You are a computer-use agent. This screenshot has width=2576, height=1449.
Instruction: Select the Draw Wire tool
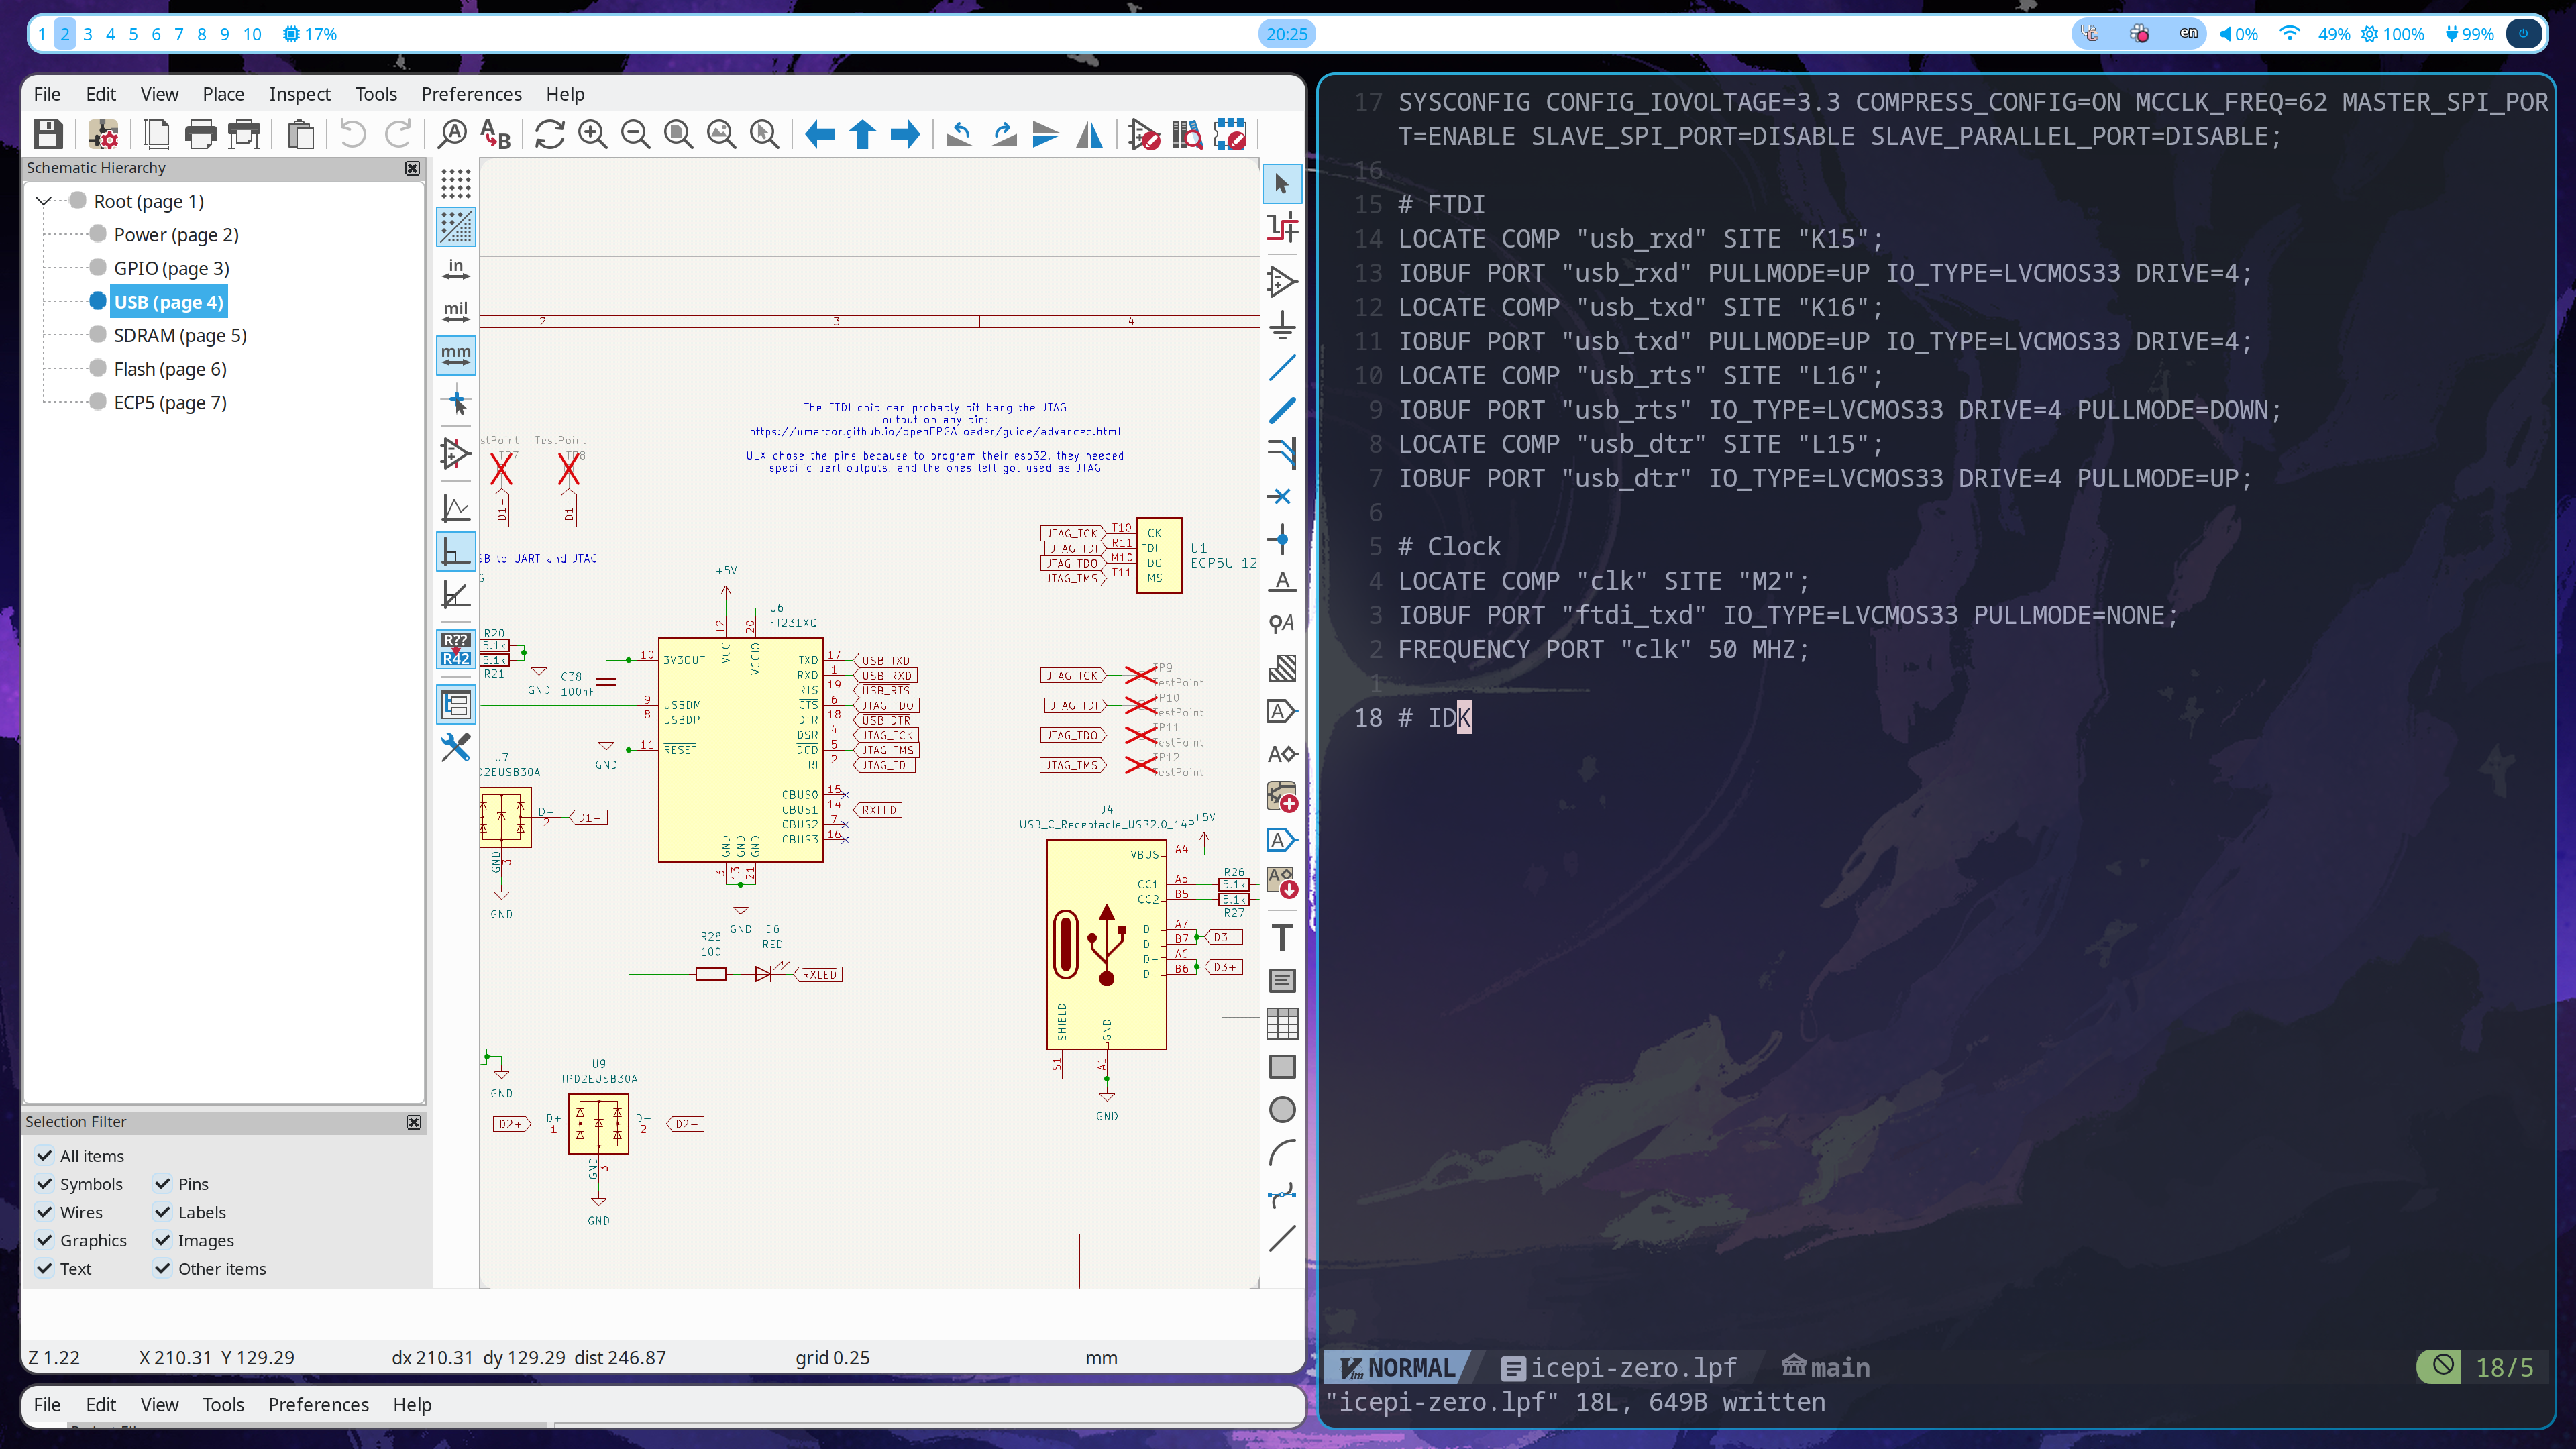[1282, 368]
